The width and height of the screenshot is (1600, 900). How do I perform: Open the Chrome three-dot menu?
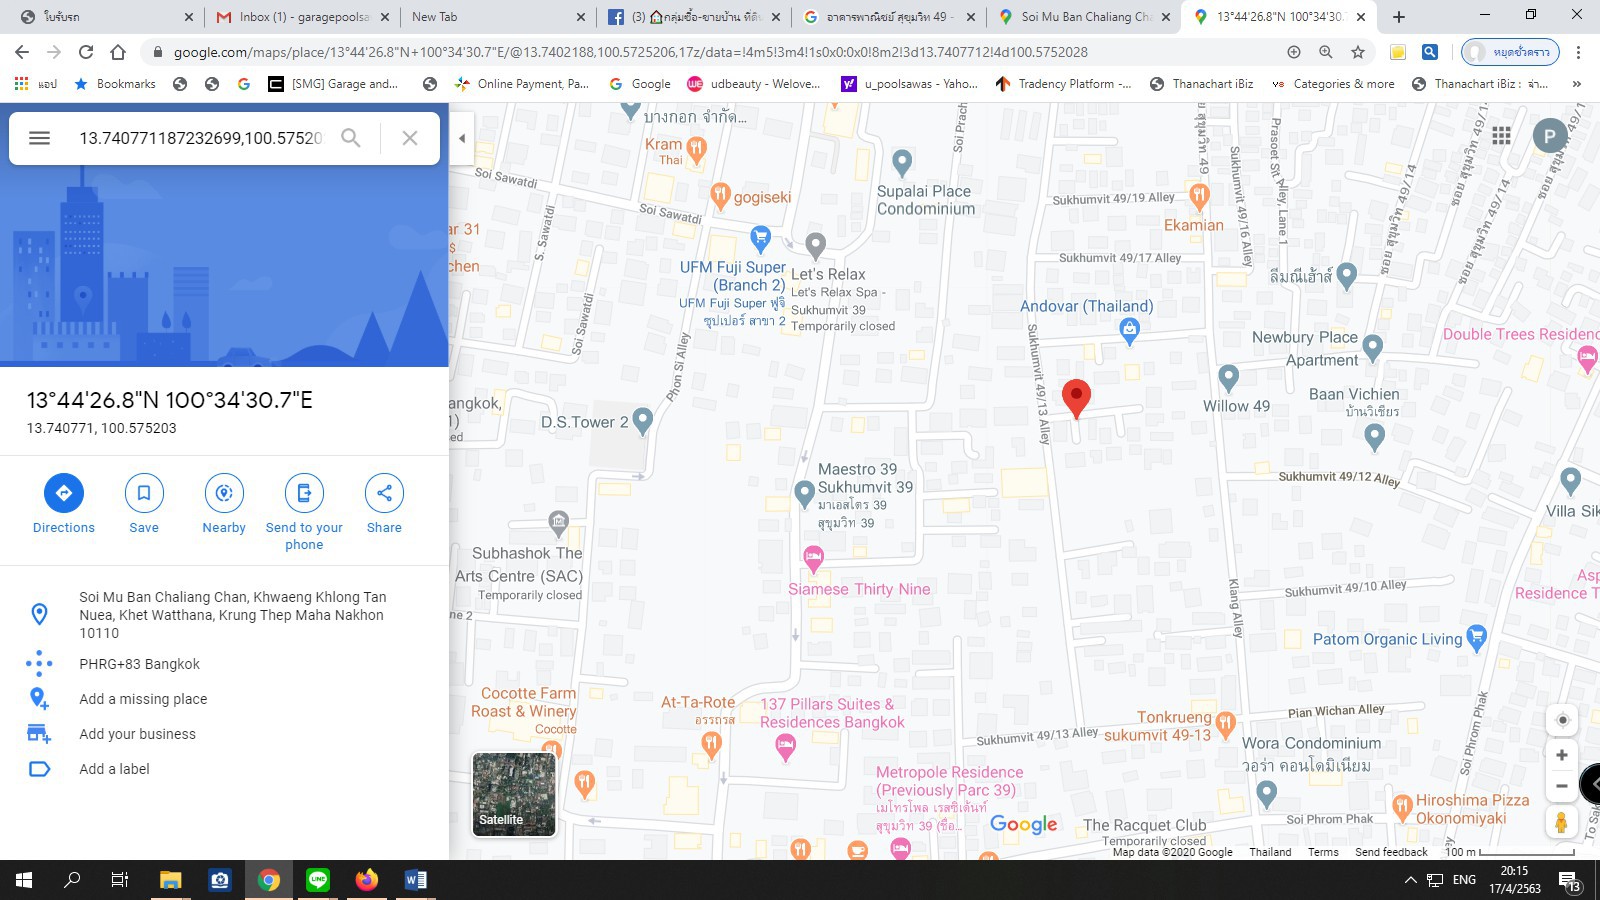click(x=1578, y=52)
